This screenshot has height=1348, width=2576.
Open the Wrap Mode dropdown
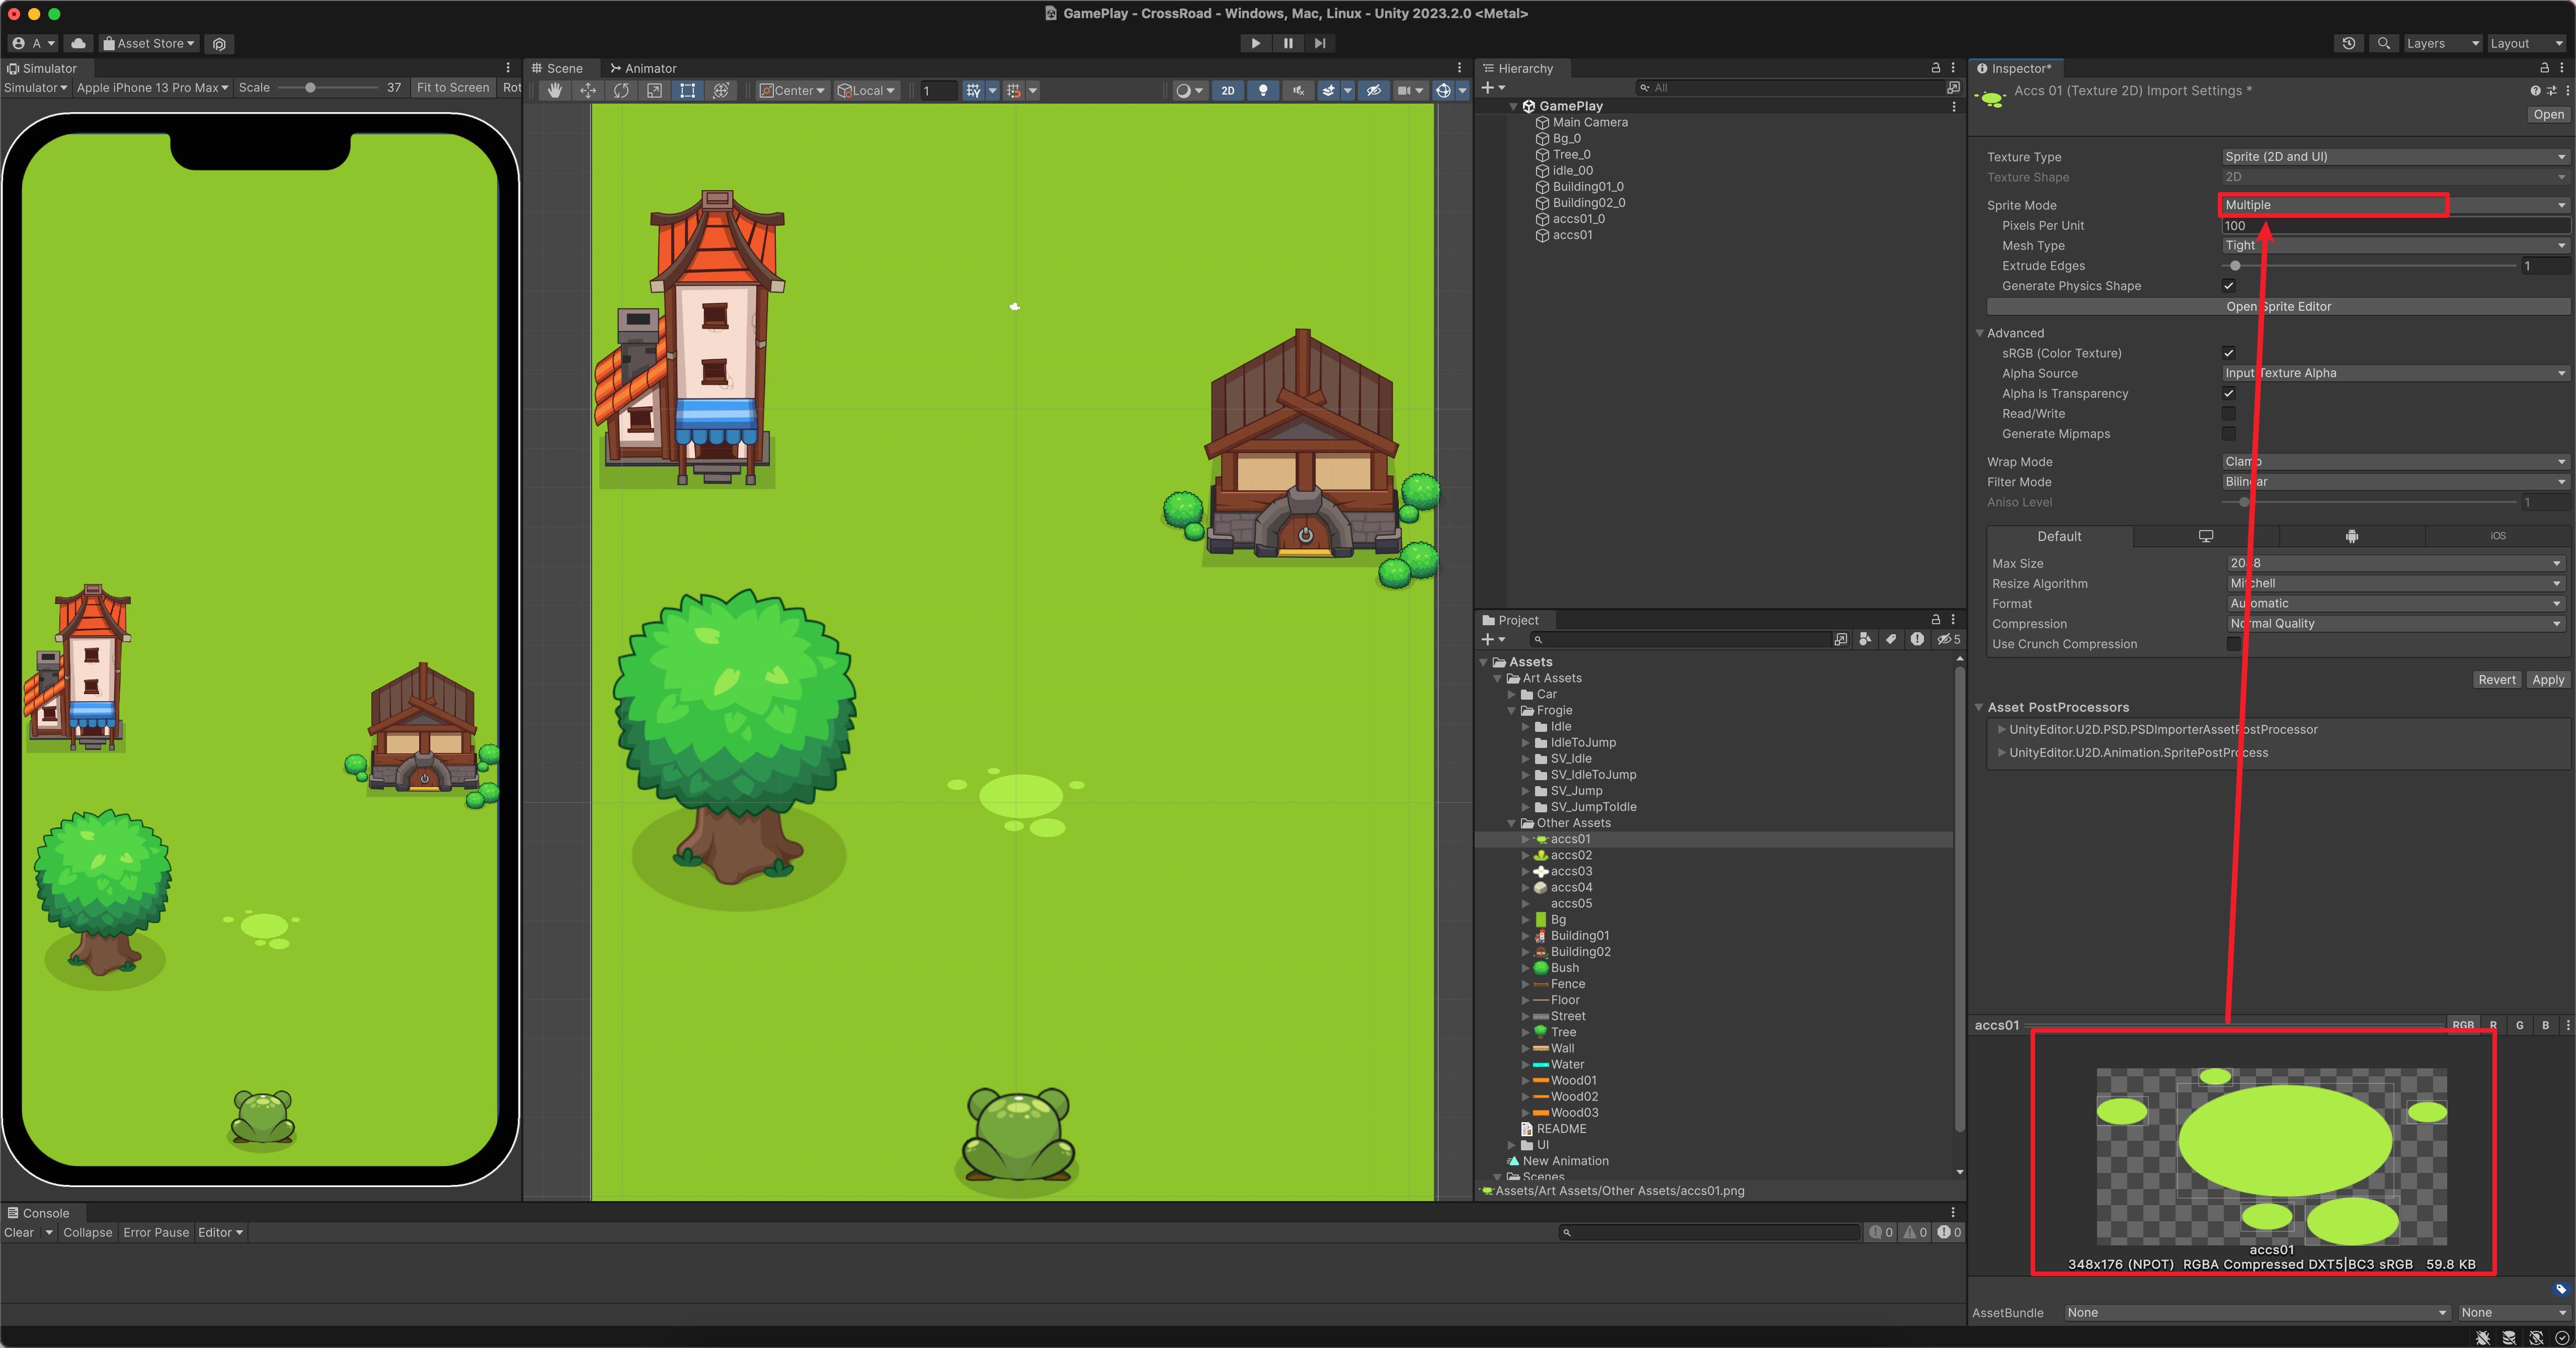coord(2395,461)
